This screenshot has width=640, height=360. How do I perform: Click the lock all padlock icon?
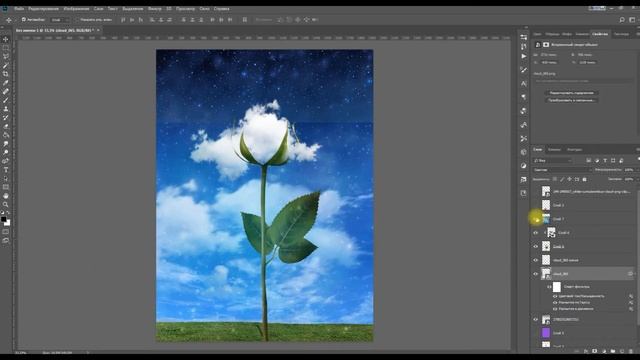[584, 179]
